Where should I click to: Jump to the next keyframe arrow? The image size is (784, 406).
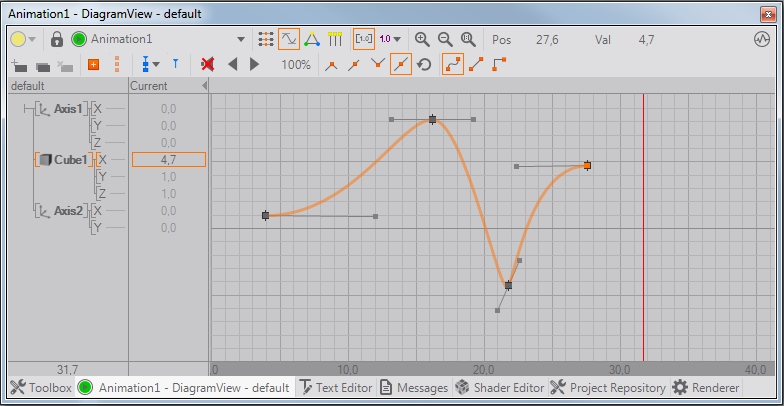point(254,64)
